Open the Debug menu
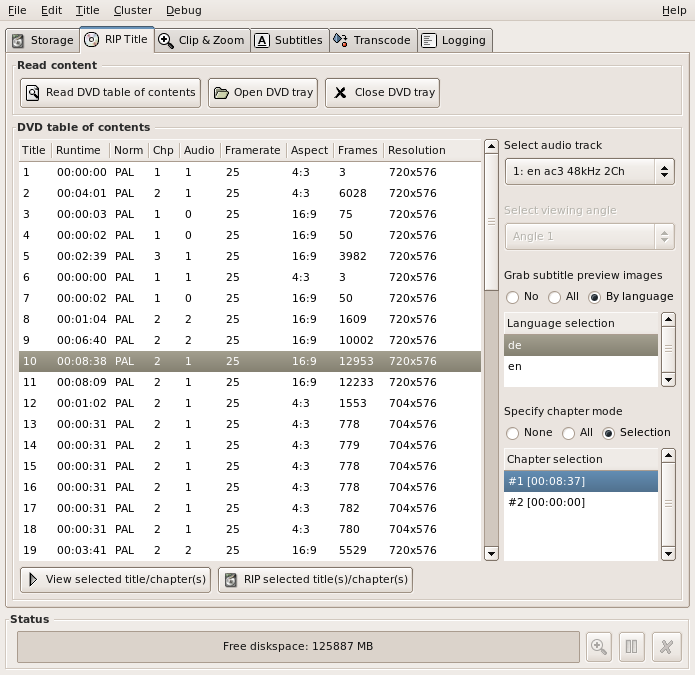The width and height of the screenshot is (695, 675). tap(184, 10)
